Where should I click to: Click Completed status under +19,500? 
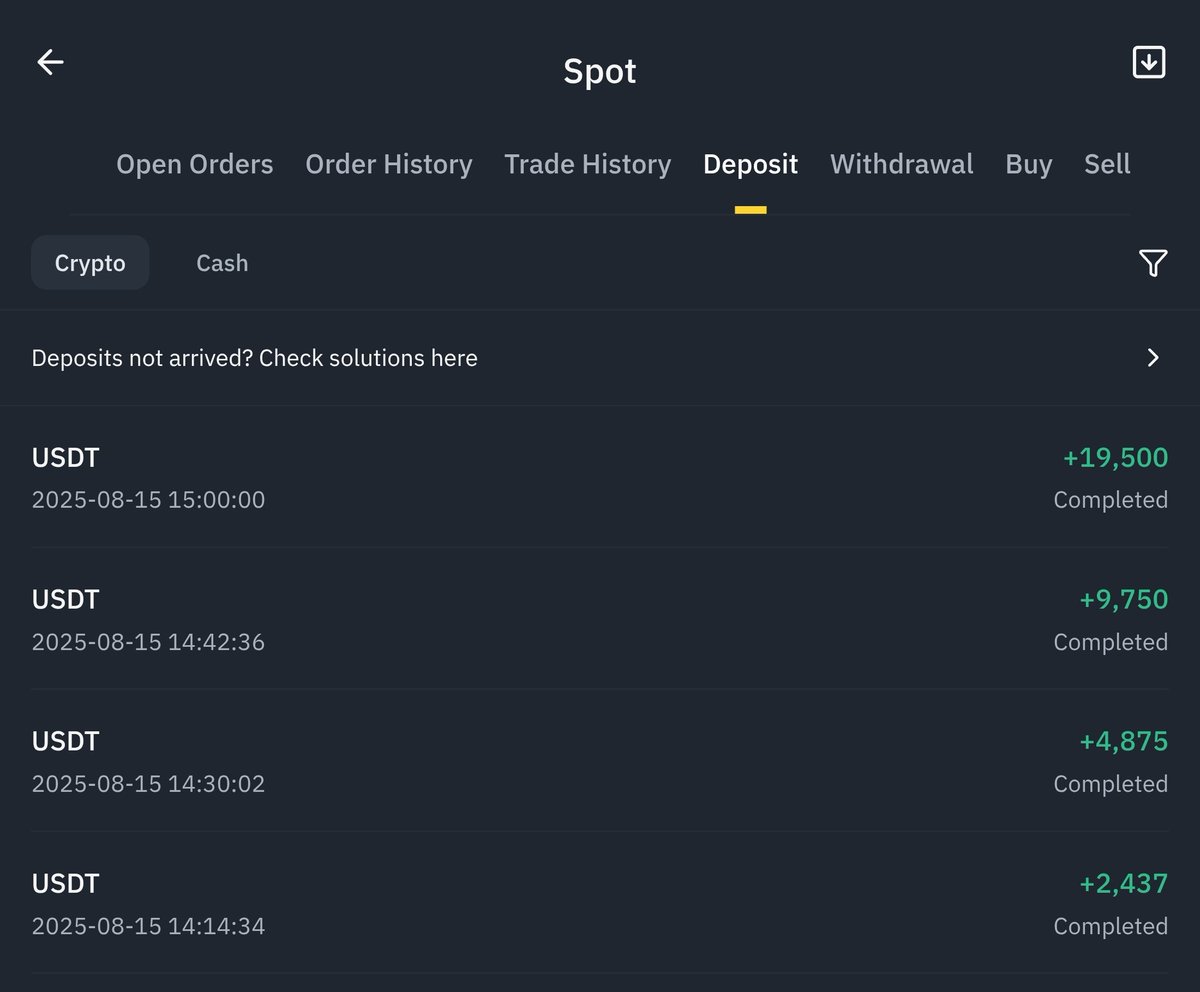tap(1111, 500)
